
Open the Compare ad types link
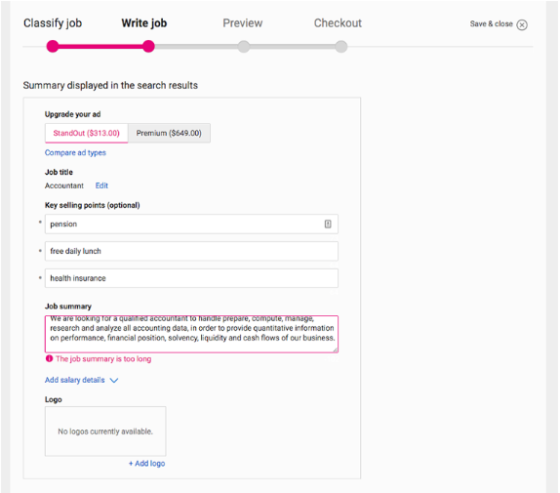pyautogui.click(x=75, y=153)
